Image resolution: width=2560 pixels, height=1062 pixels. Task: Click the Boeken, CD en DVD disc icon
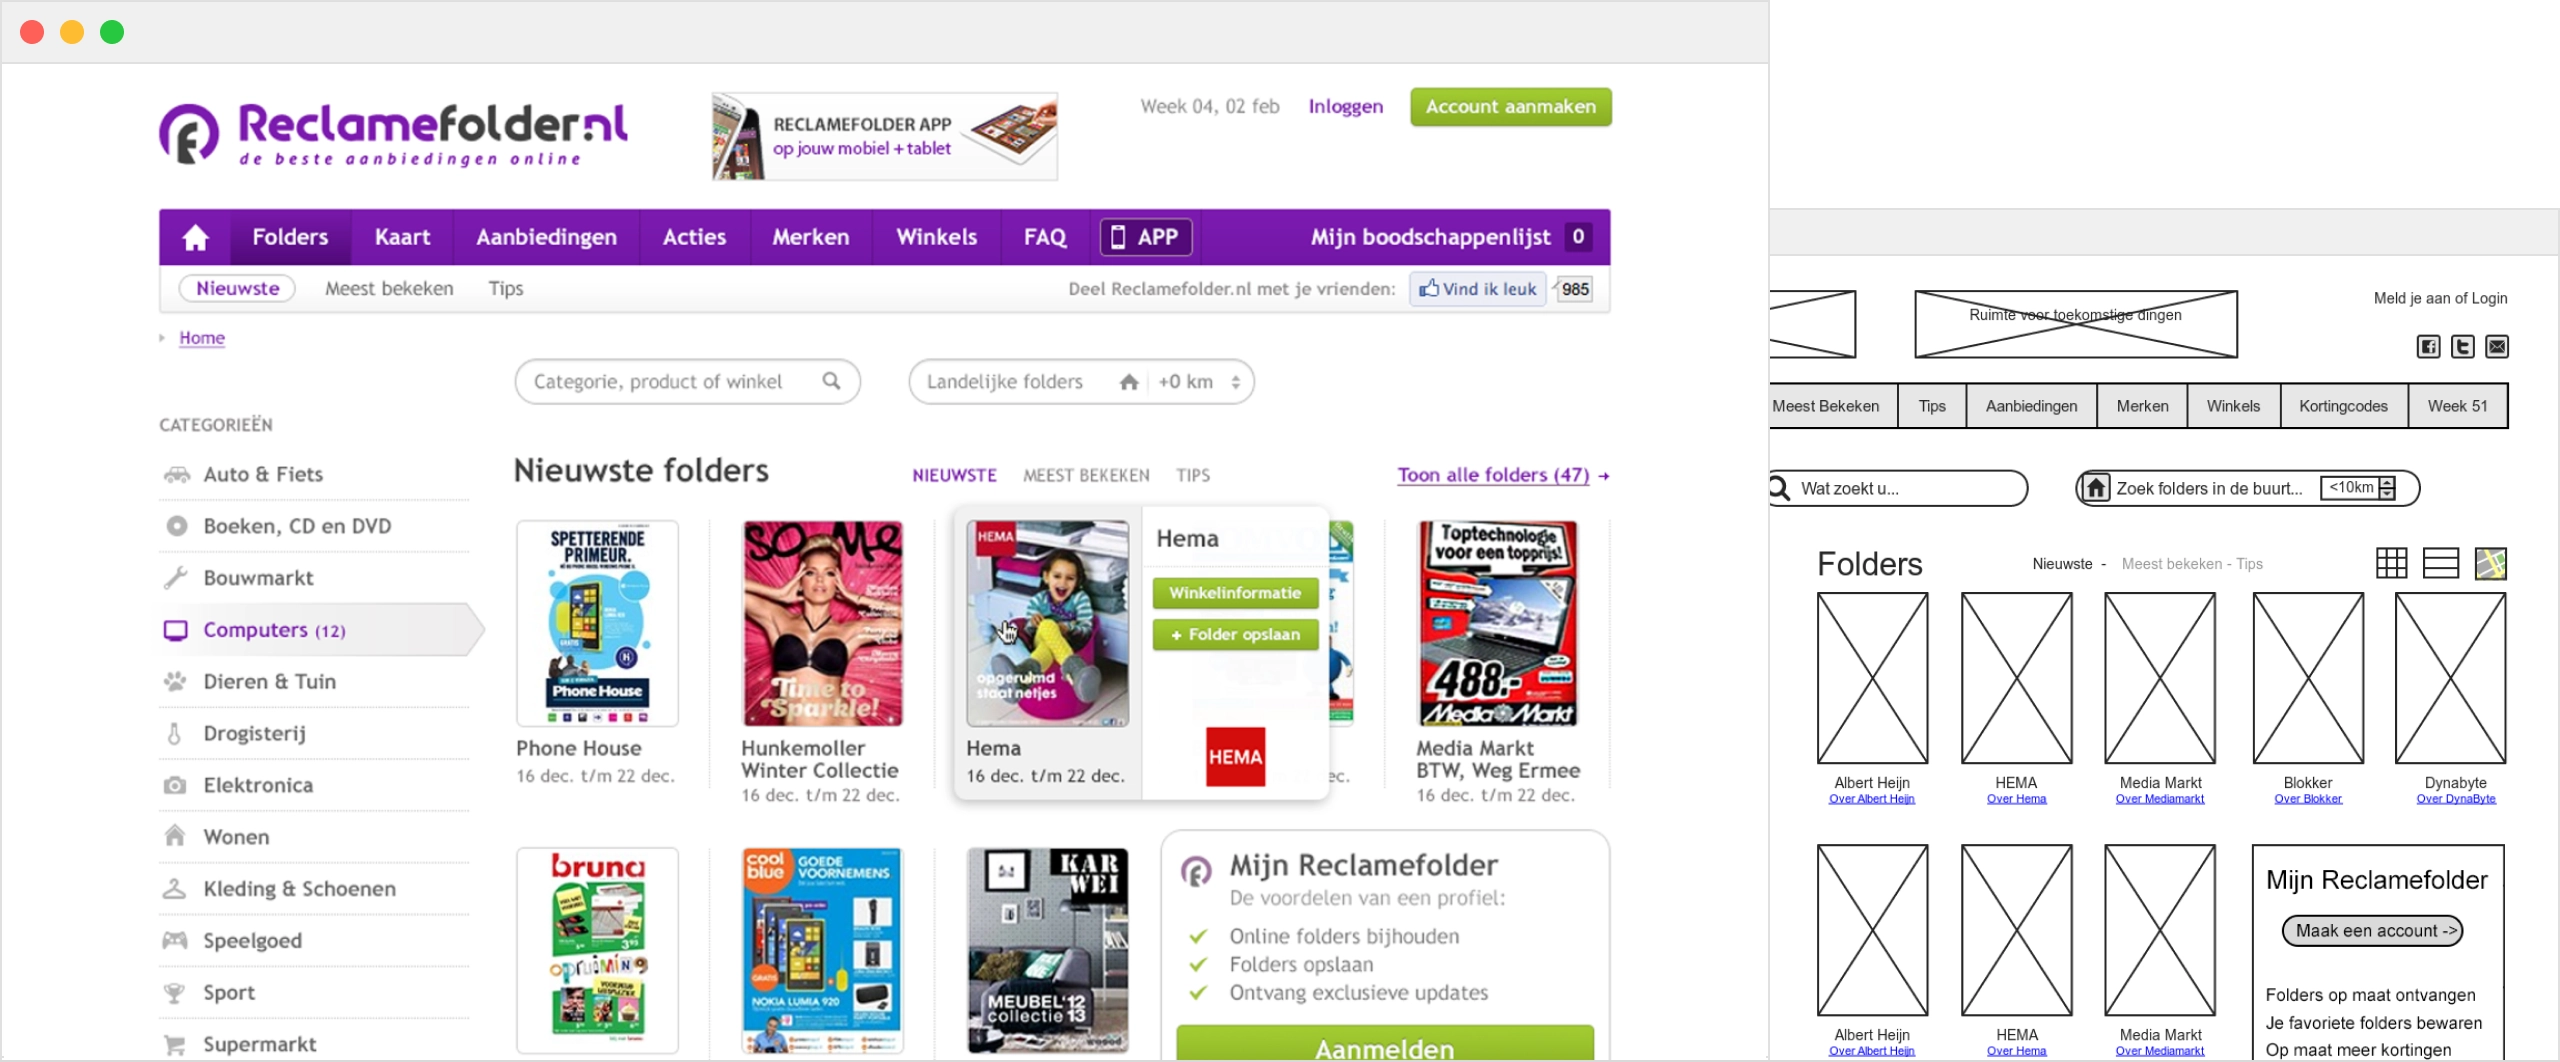coord(176,526)
